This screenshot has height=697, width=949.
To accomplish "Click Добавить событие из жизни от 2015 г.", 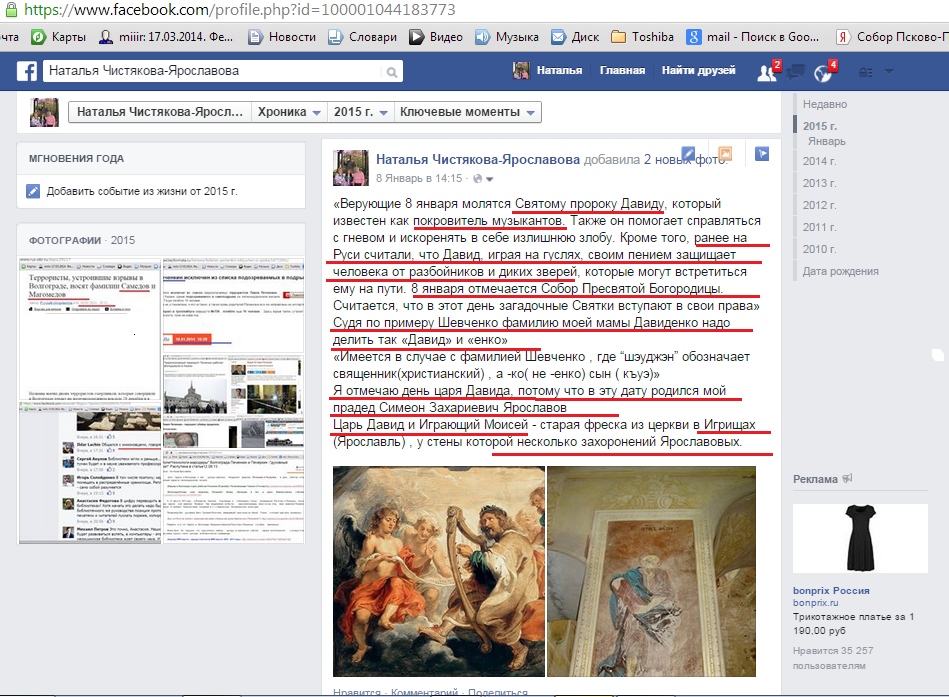I will pyautogui.click(x=142, y=191).
